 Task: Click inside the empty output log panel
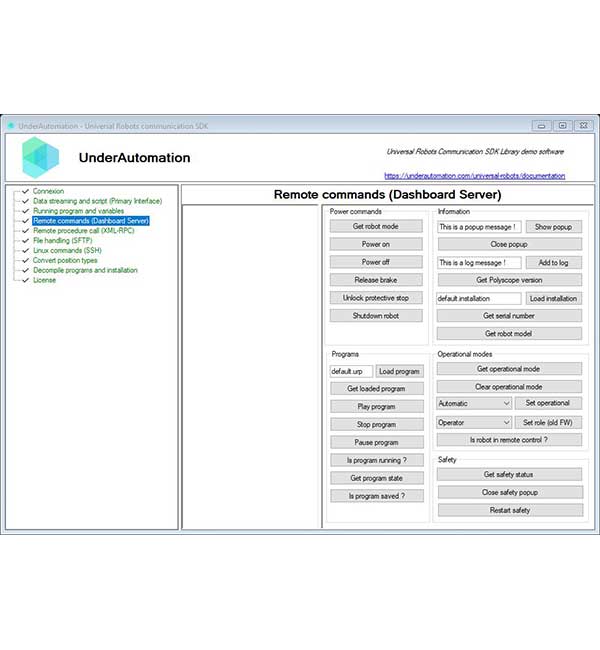[x=250, y=367]
